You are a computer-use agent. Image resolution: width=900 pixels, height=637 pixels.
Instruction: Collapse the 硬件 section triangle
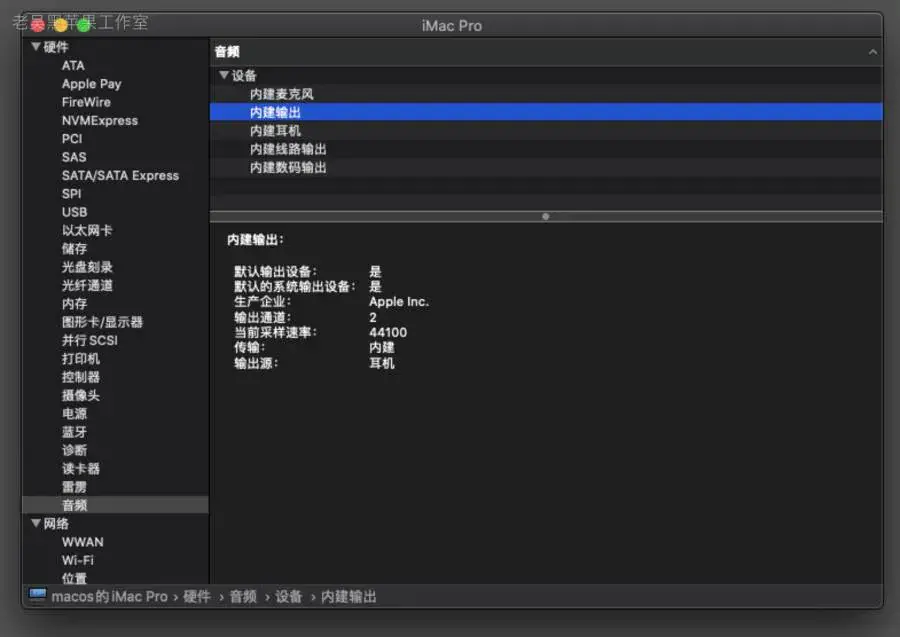click(36, 46)
